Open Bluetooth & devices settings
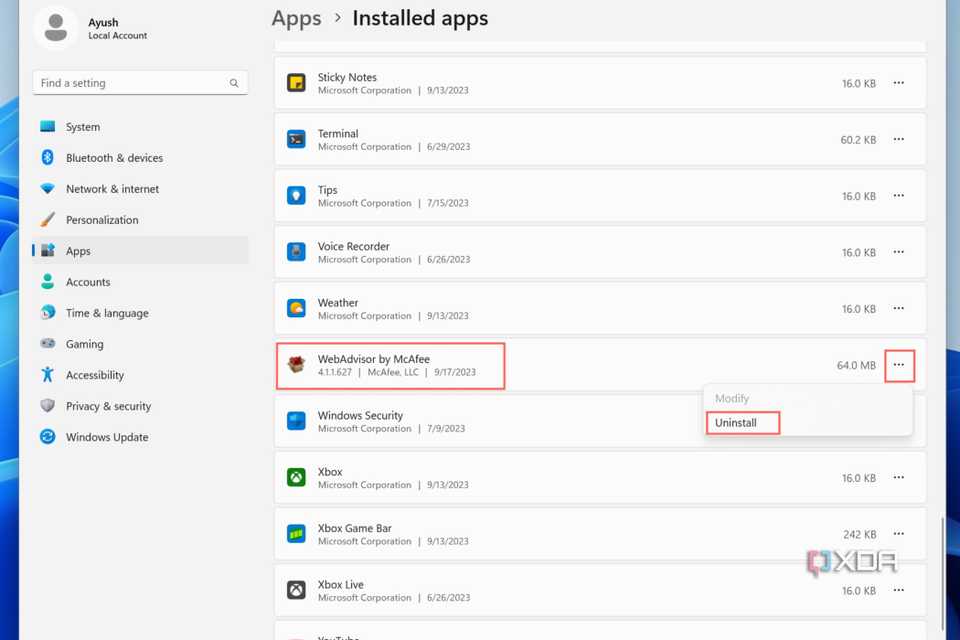Screen dimensions: 960x640 140,158
